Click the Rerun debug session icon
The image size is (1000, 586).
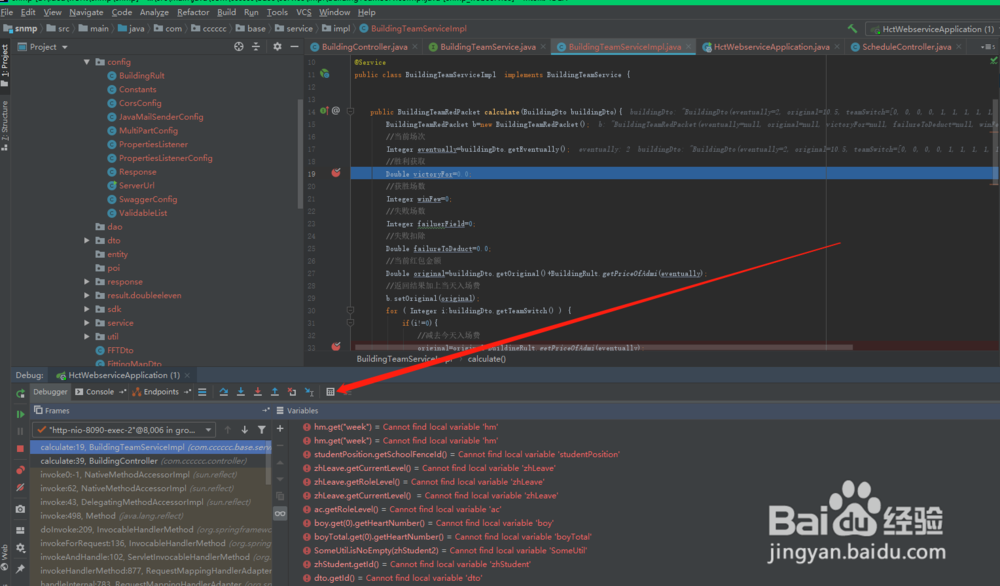[x=20, y=393]
